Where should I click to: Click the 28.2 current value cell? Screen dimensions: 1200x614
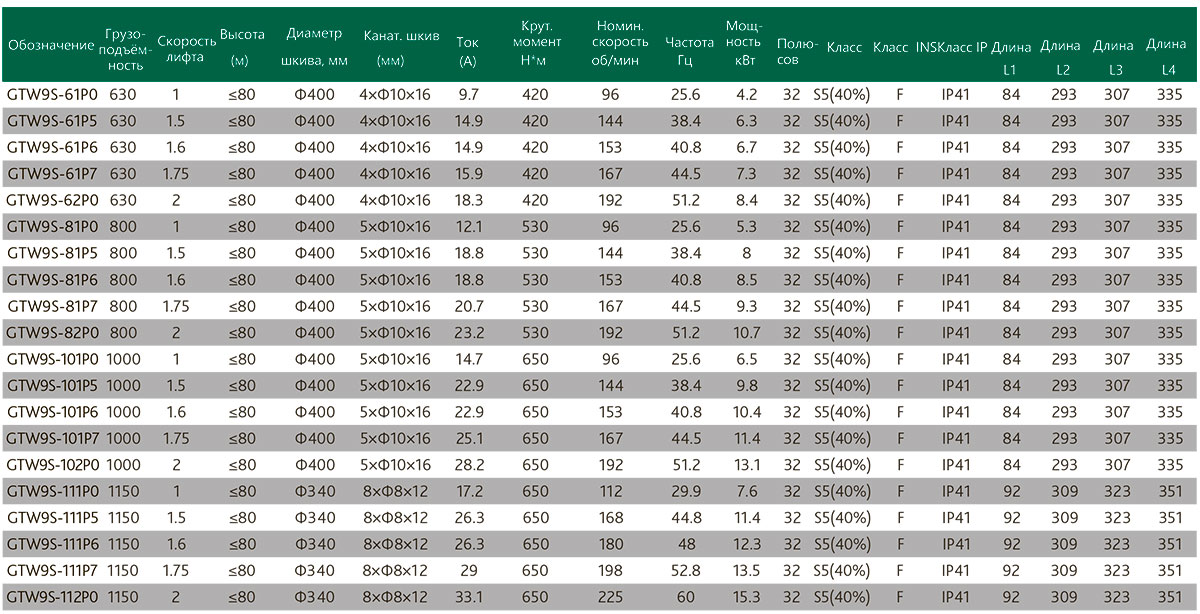click(469, 465)
